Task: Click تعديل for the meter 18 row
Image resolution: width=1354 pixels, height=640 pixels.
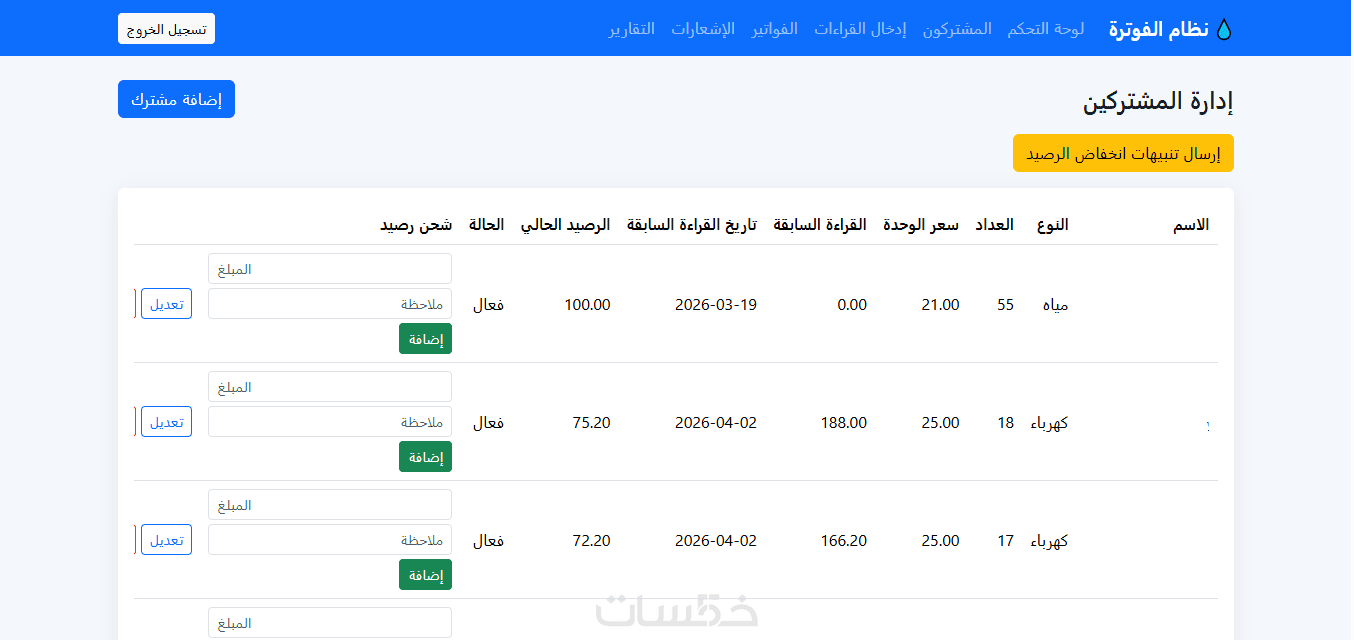Action: [166, 422]
